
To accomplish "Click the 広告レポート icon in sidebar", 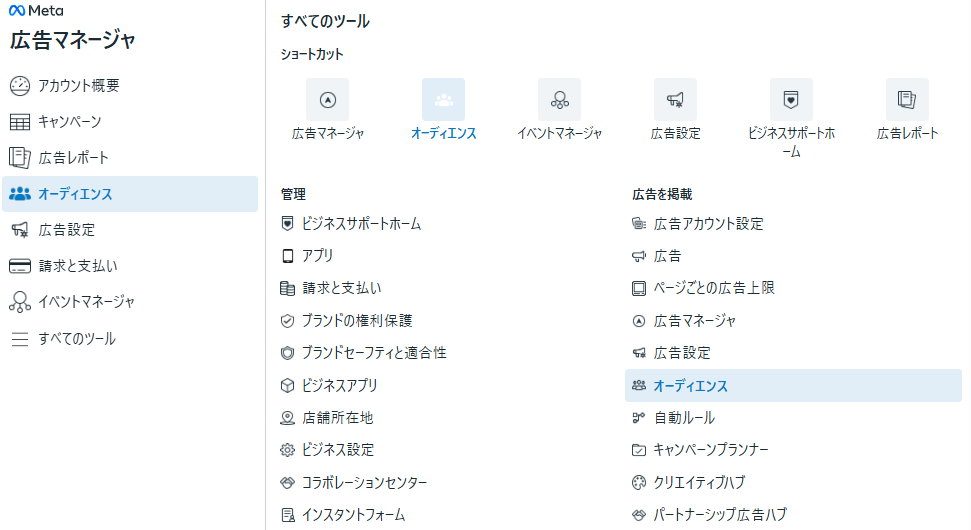I will coord(20,158).
